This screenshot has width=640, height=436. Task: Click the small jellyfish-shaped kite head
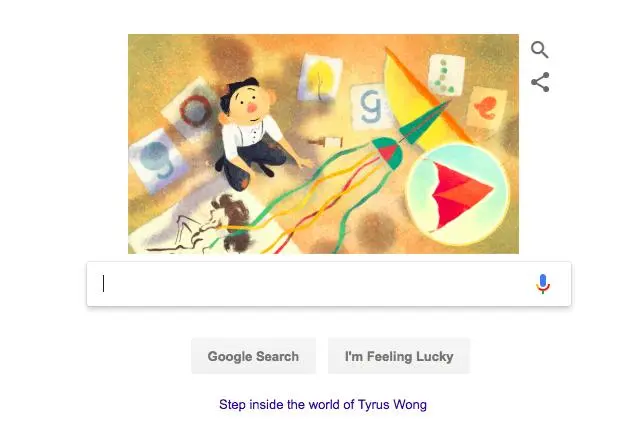[x=387, y=153]
